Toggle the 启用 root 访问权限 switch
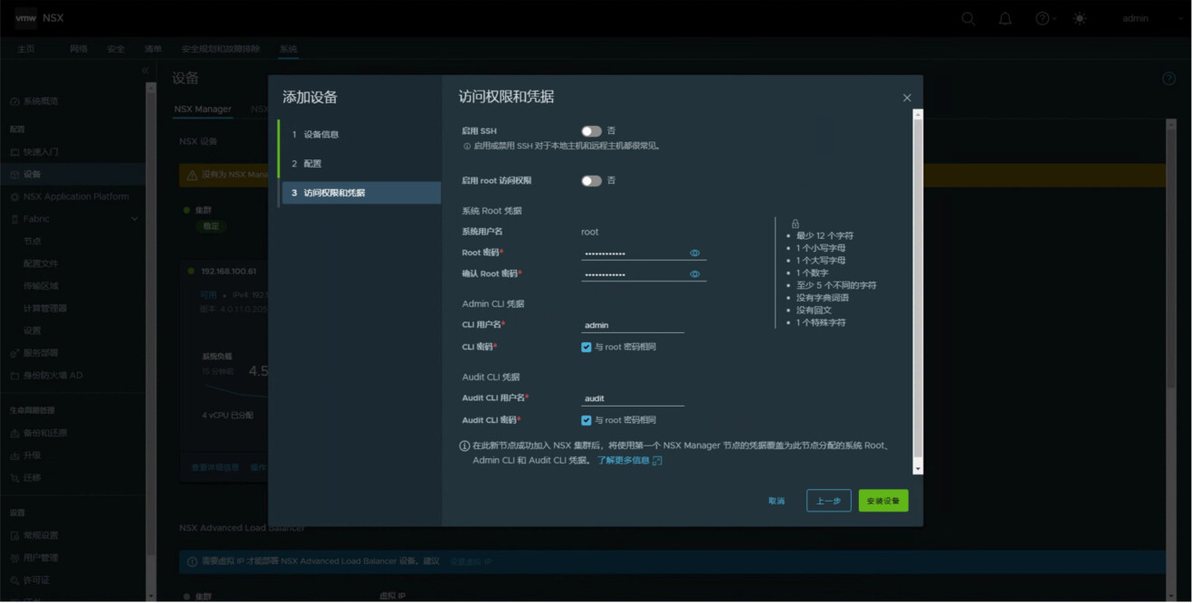Screen dimensions: 1192x603 click(591, 180)
